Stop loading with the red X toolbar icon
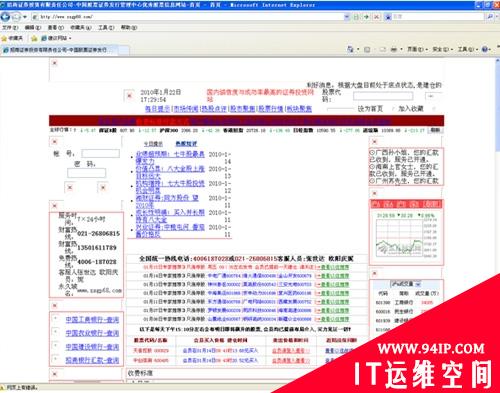The height and width of the screenshot is (393, 500). 376,17
